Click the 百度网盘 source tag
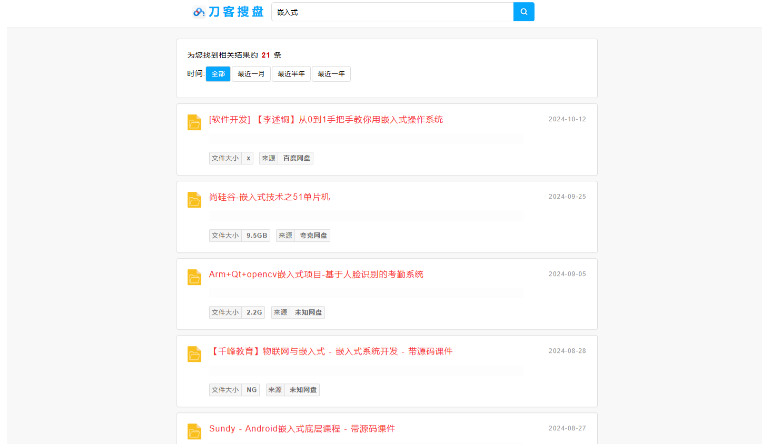 click(296, 158)
